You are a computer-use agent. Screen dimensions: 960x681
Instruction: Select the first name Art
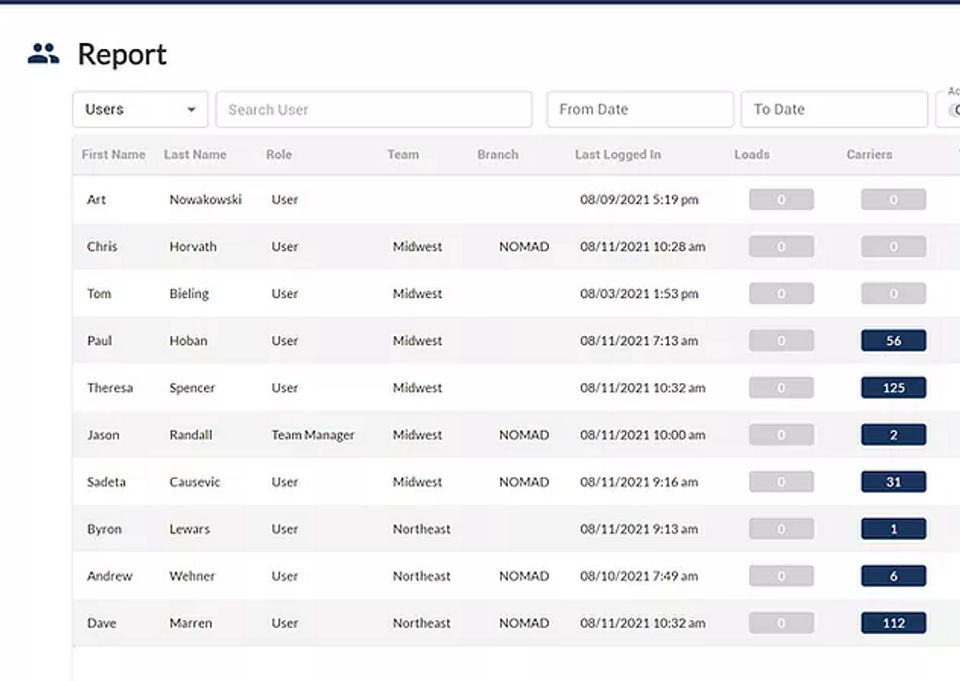pos(96,200)
